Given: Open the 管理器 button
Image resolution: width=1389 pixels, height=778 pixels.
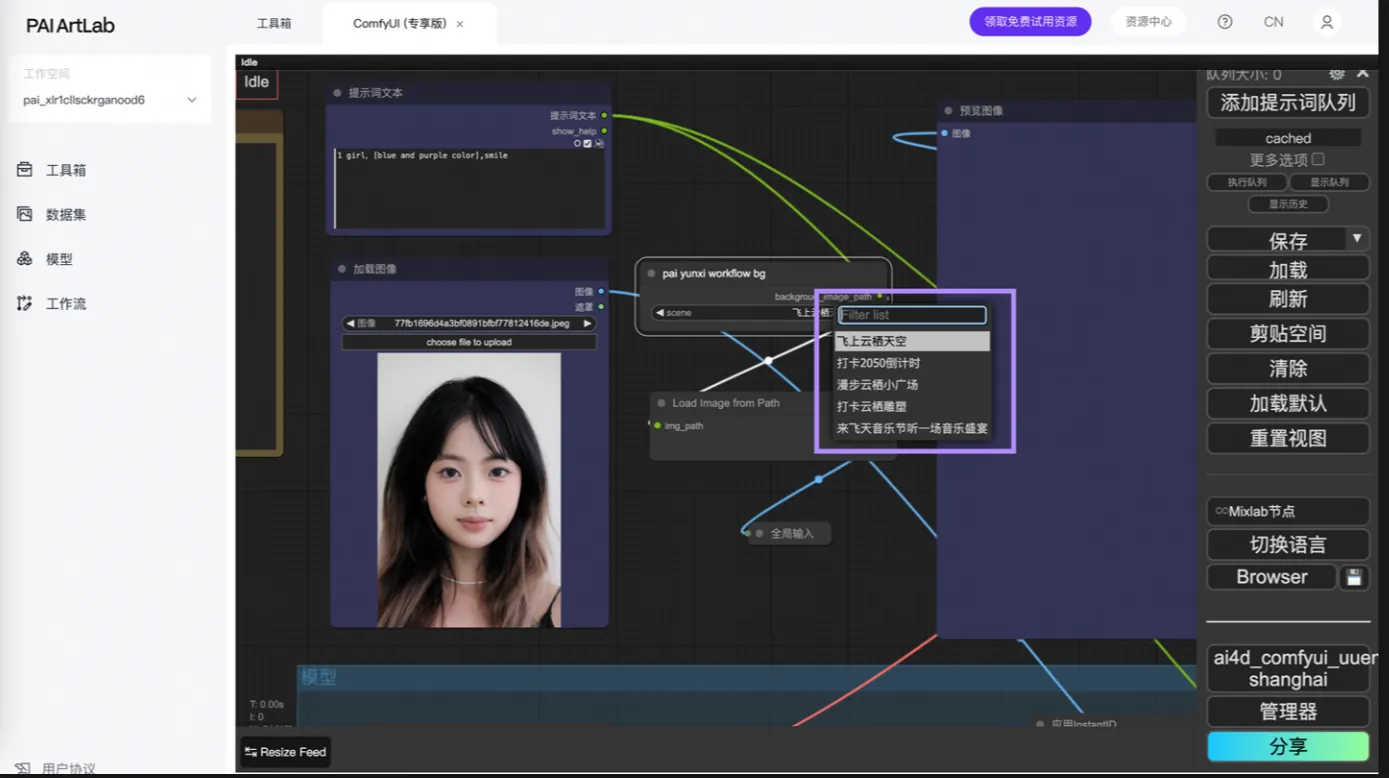Looking at the screenshot, I should click(1288, 712).
